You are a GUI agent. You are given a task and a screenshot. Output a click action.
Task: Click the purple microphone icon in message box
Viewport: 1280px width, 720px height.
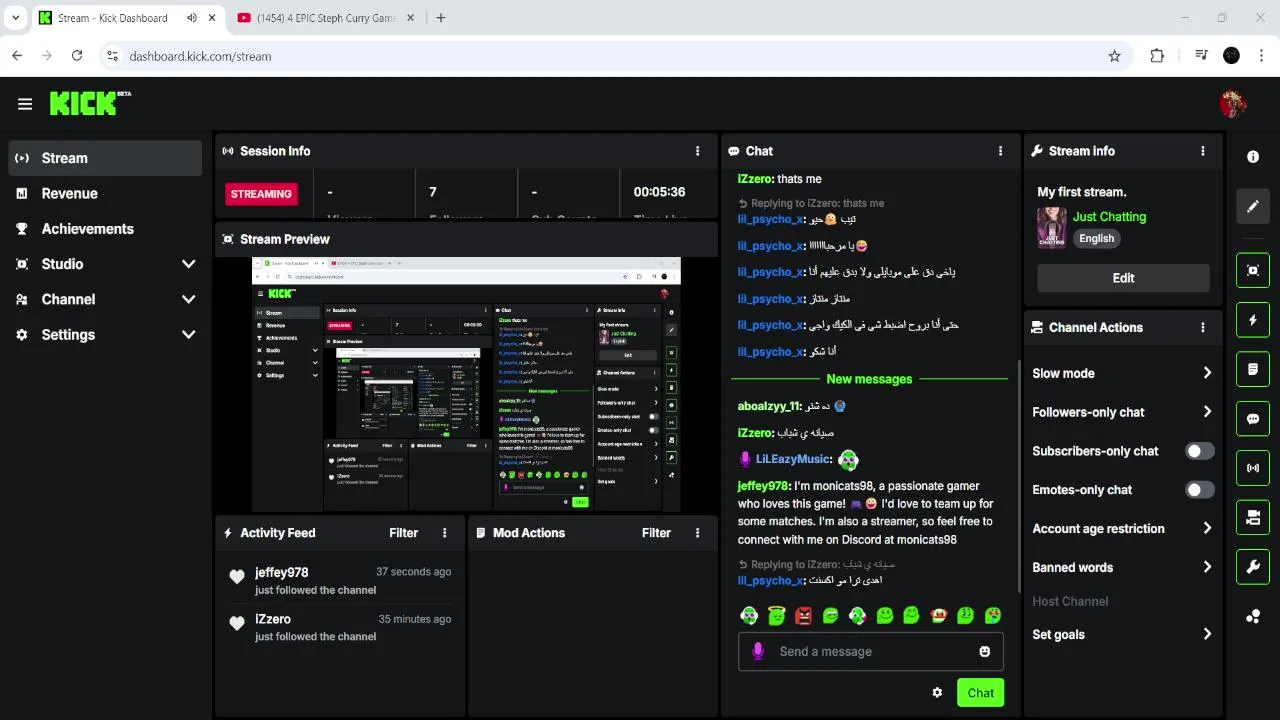pyautogui.click(x=757, y=651)
